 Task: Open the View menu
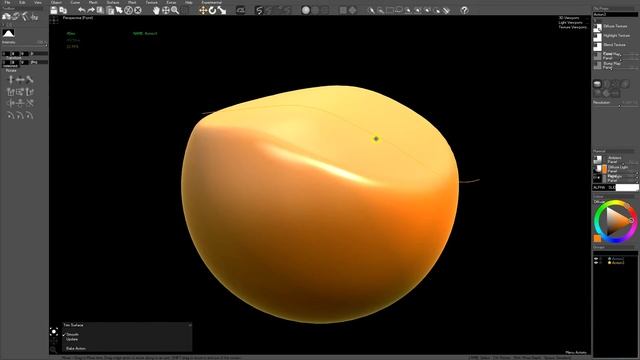click(x=38, y=2)
